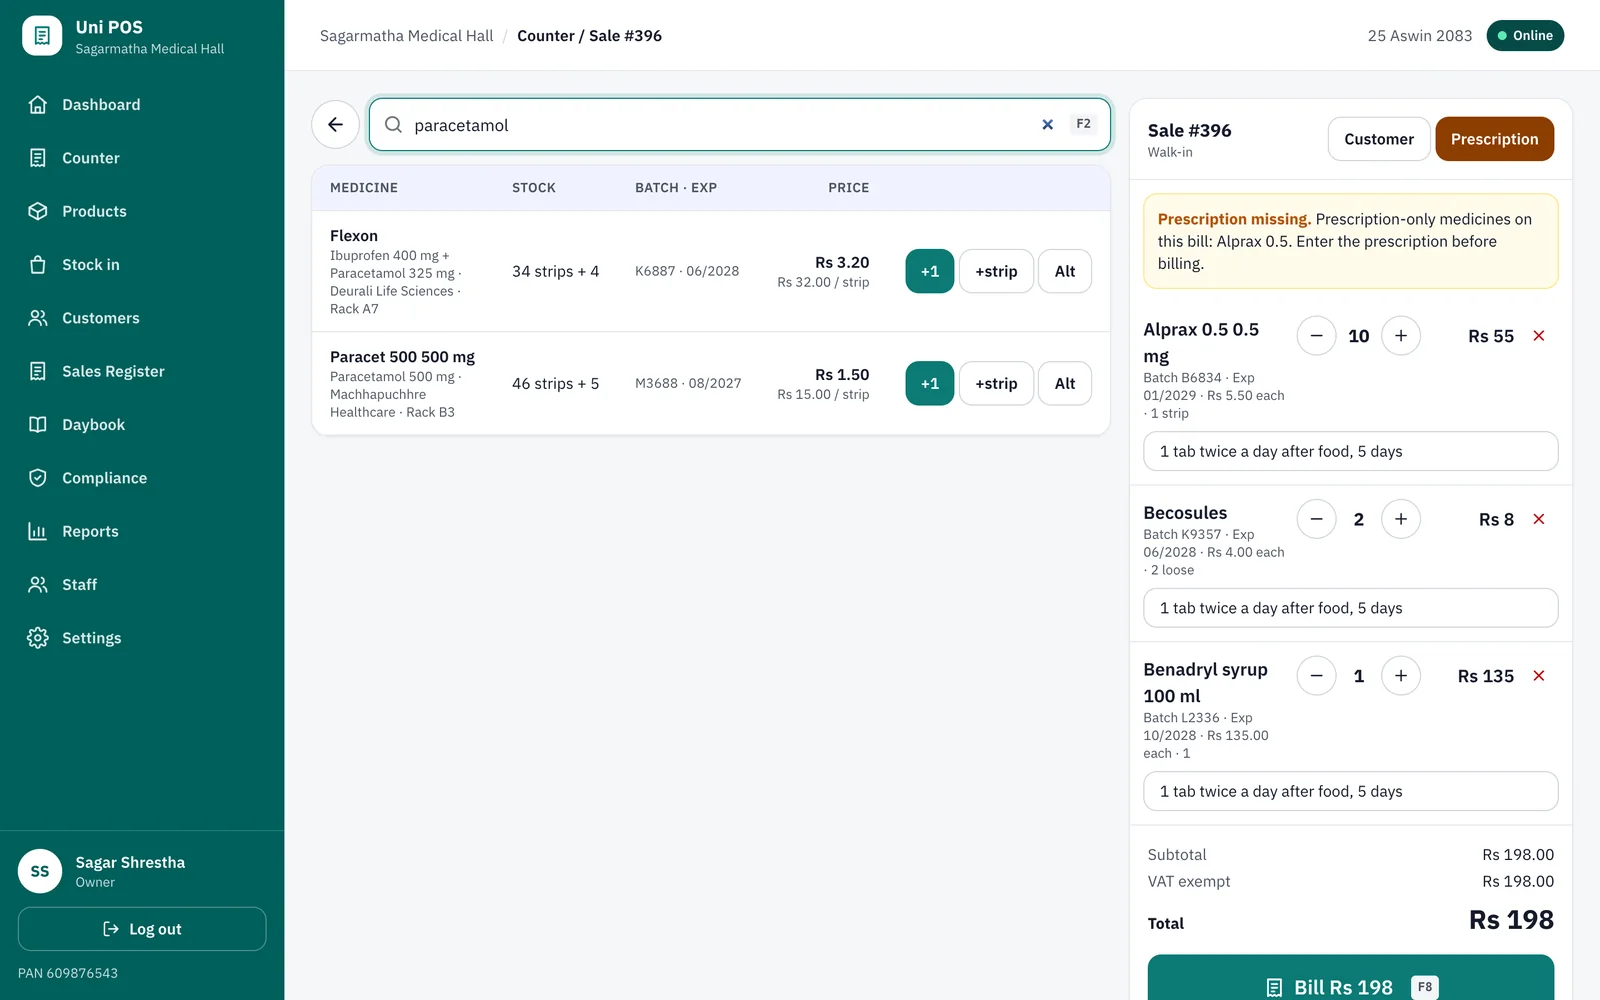This screenshot has width=1600, height=1000.
Task: Click the Daybook book icon
Action: point(38,425)
